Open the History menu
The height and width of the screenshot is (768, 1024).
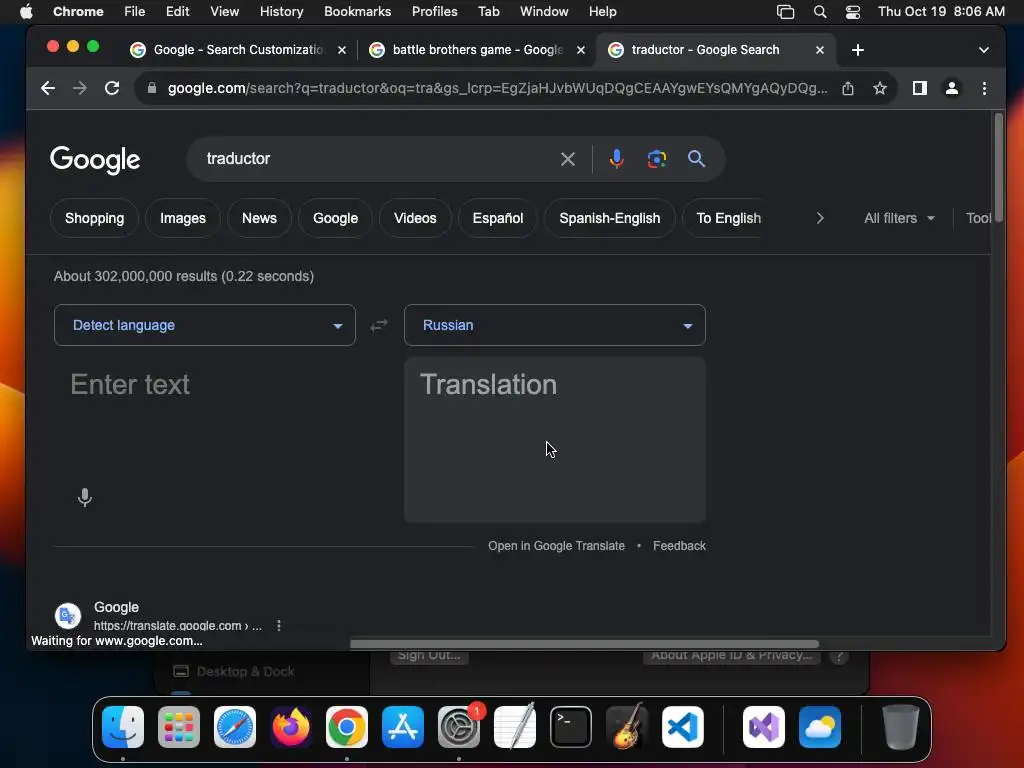pos(281,12)
